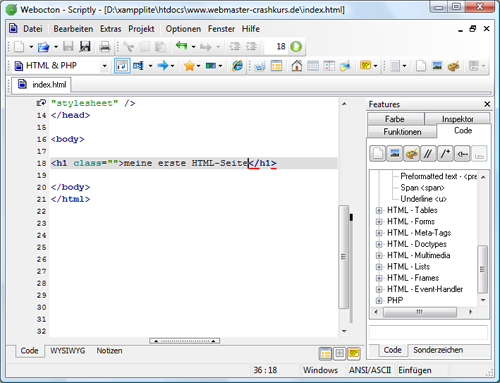Image resolution: width=500 pixels, height=383 pixels.
Task: Click the picture icon in Features panel
Action: coord(395,154)
